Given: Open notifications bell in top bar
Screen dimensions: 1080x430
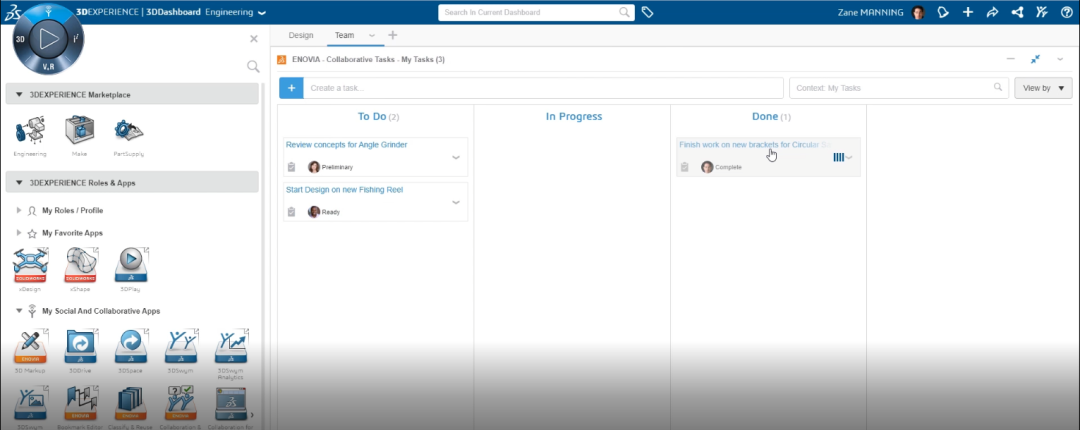Looking at the screenshot, I should pos(943,12).
